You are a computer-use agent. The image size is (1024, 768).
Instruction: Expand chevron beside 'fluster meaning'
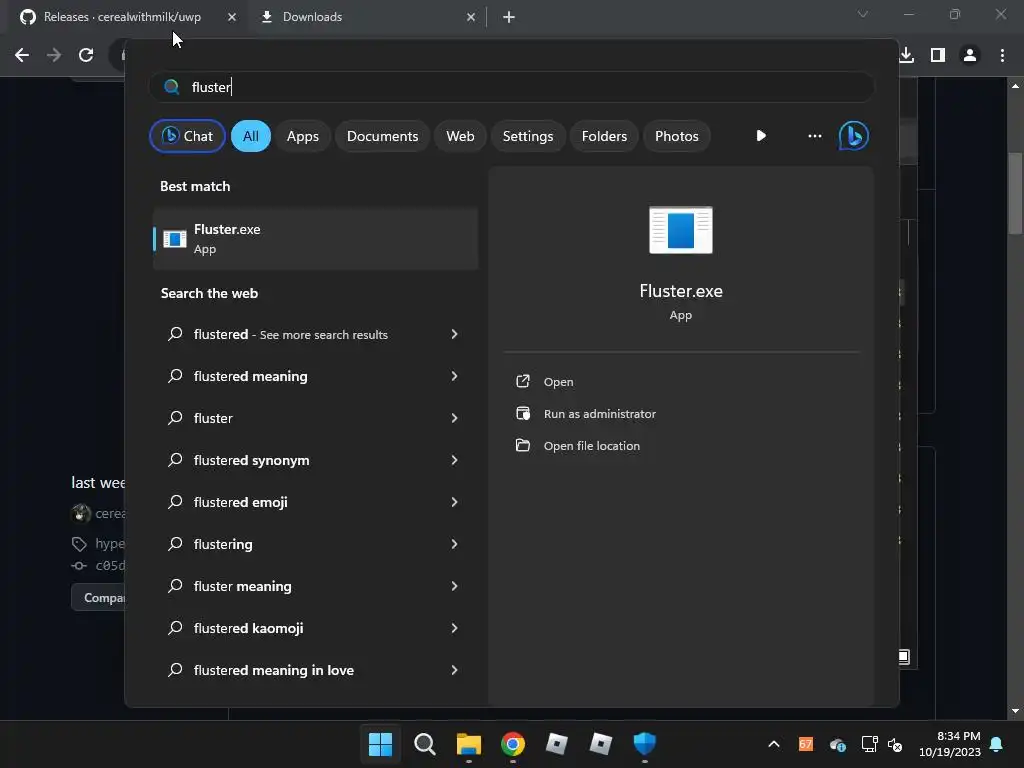pyautogui.click(x=455, y=586)
